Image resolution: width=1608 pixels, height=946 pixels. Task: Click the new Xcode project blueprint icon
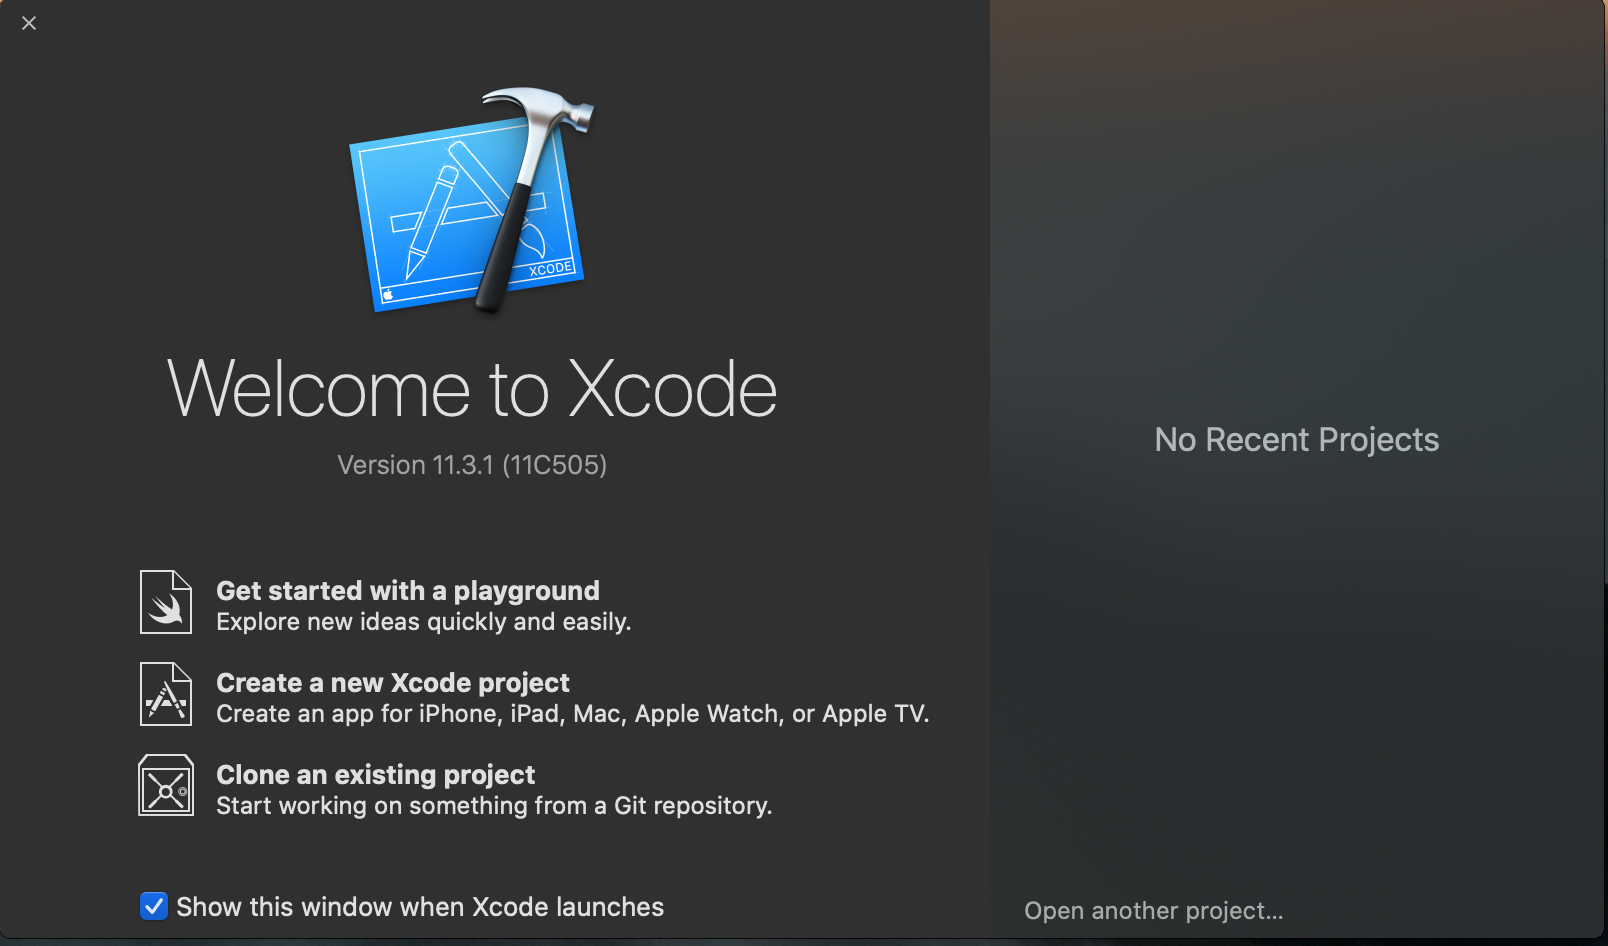166,694
